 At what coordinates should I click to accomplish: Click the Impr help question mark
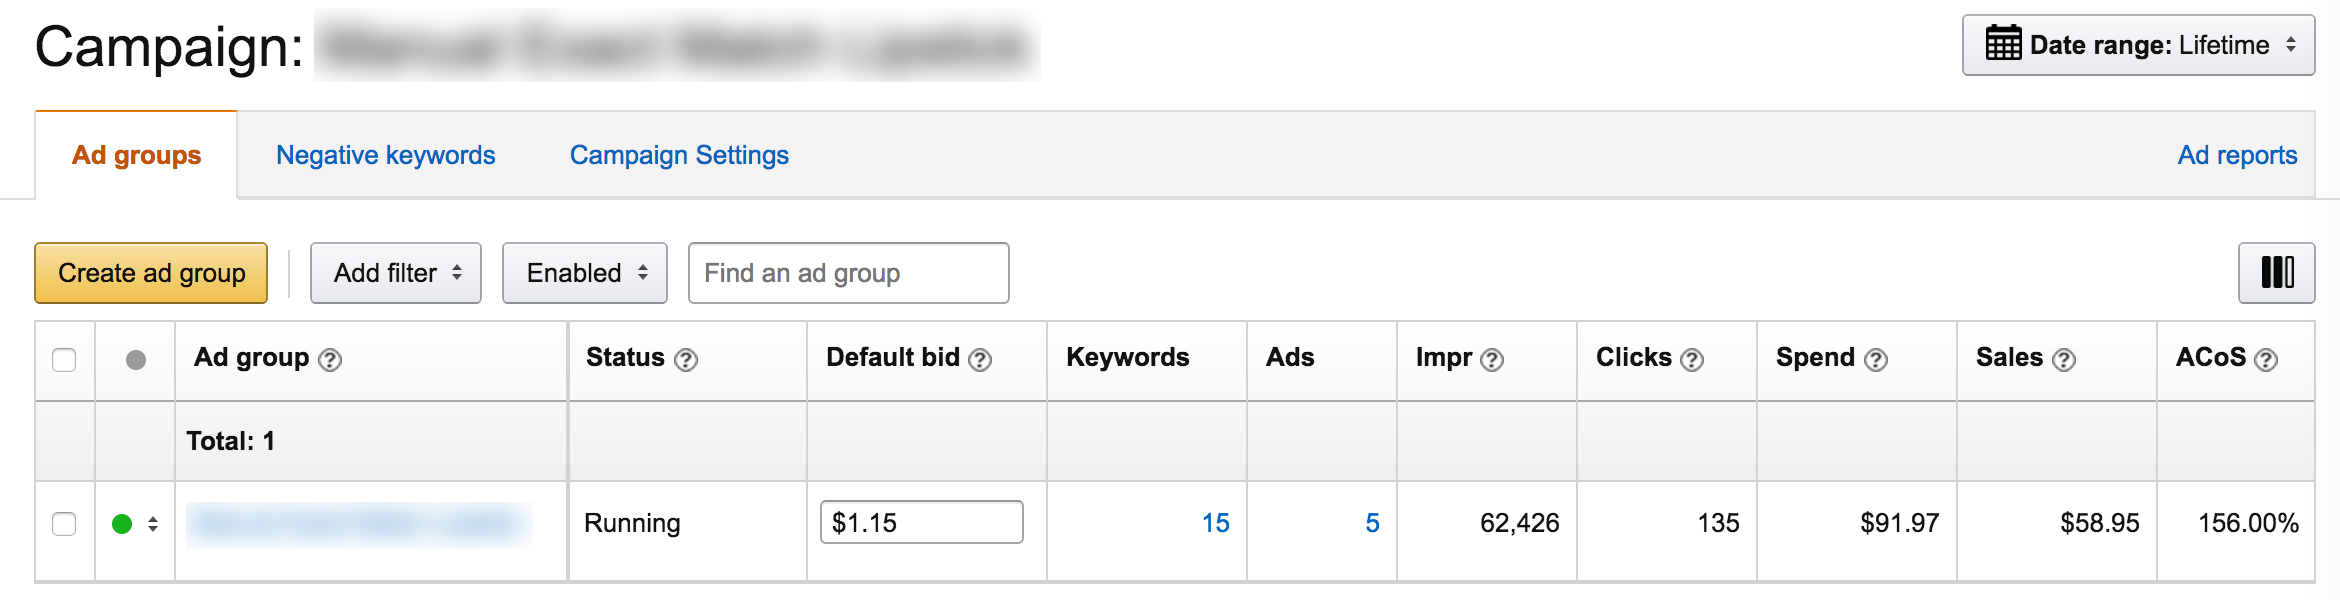point(1492,360)
